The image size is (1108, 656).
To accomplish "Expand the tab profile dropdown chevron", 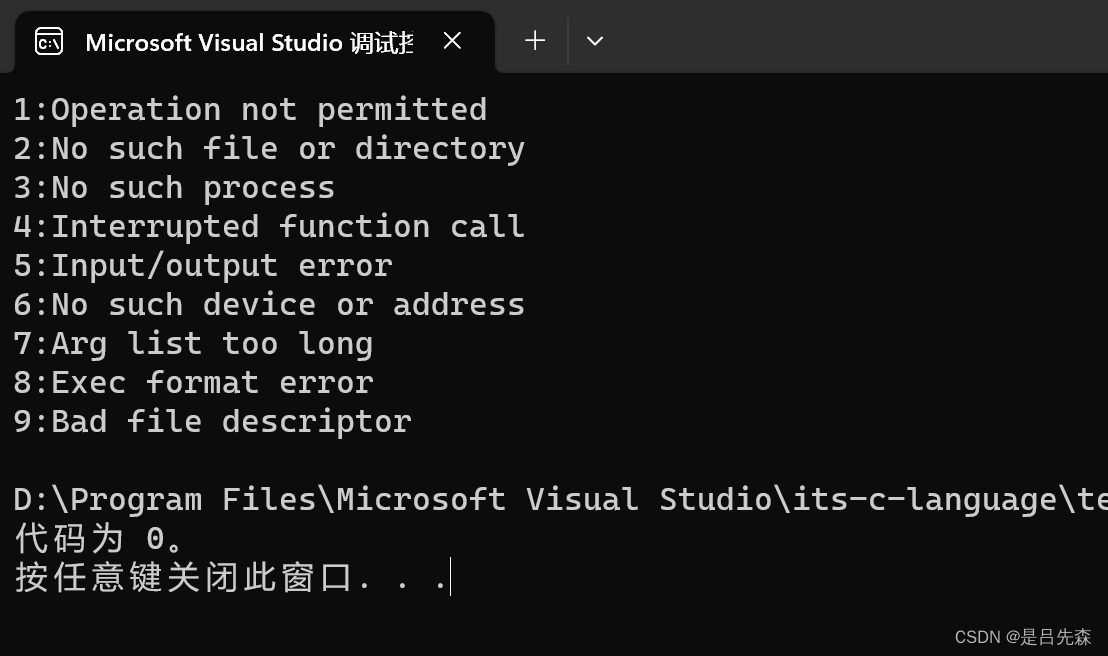I will pos(594,41).
